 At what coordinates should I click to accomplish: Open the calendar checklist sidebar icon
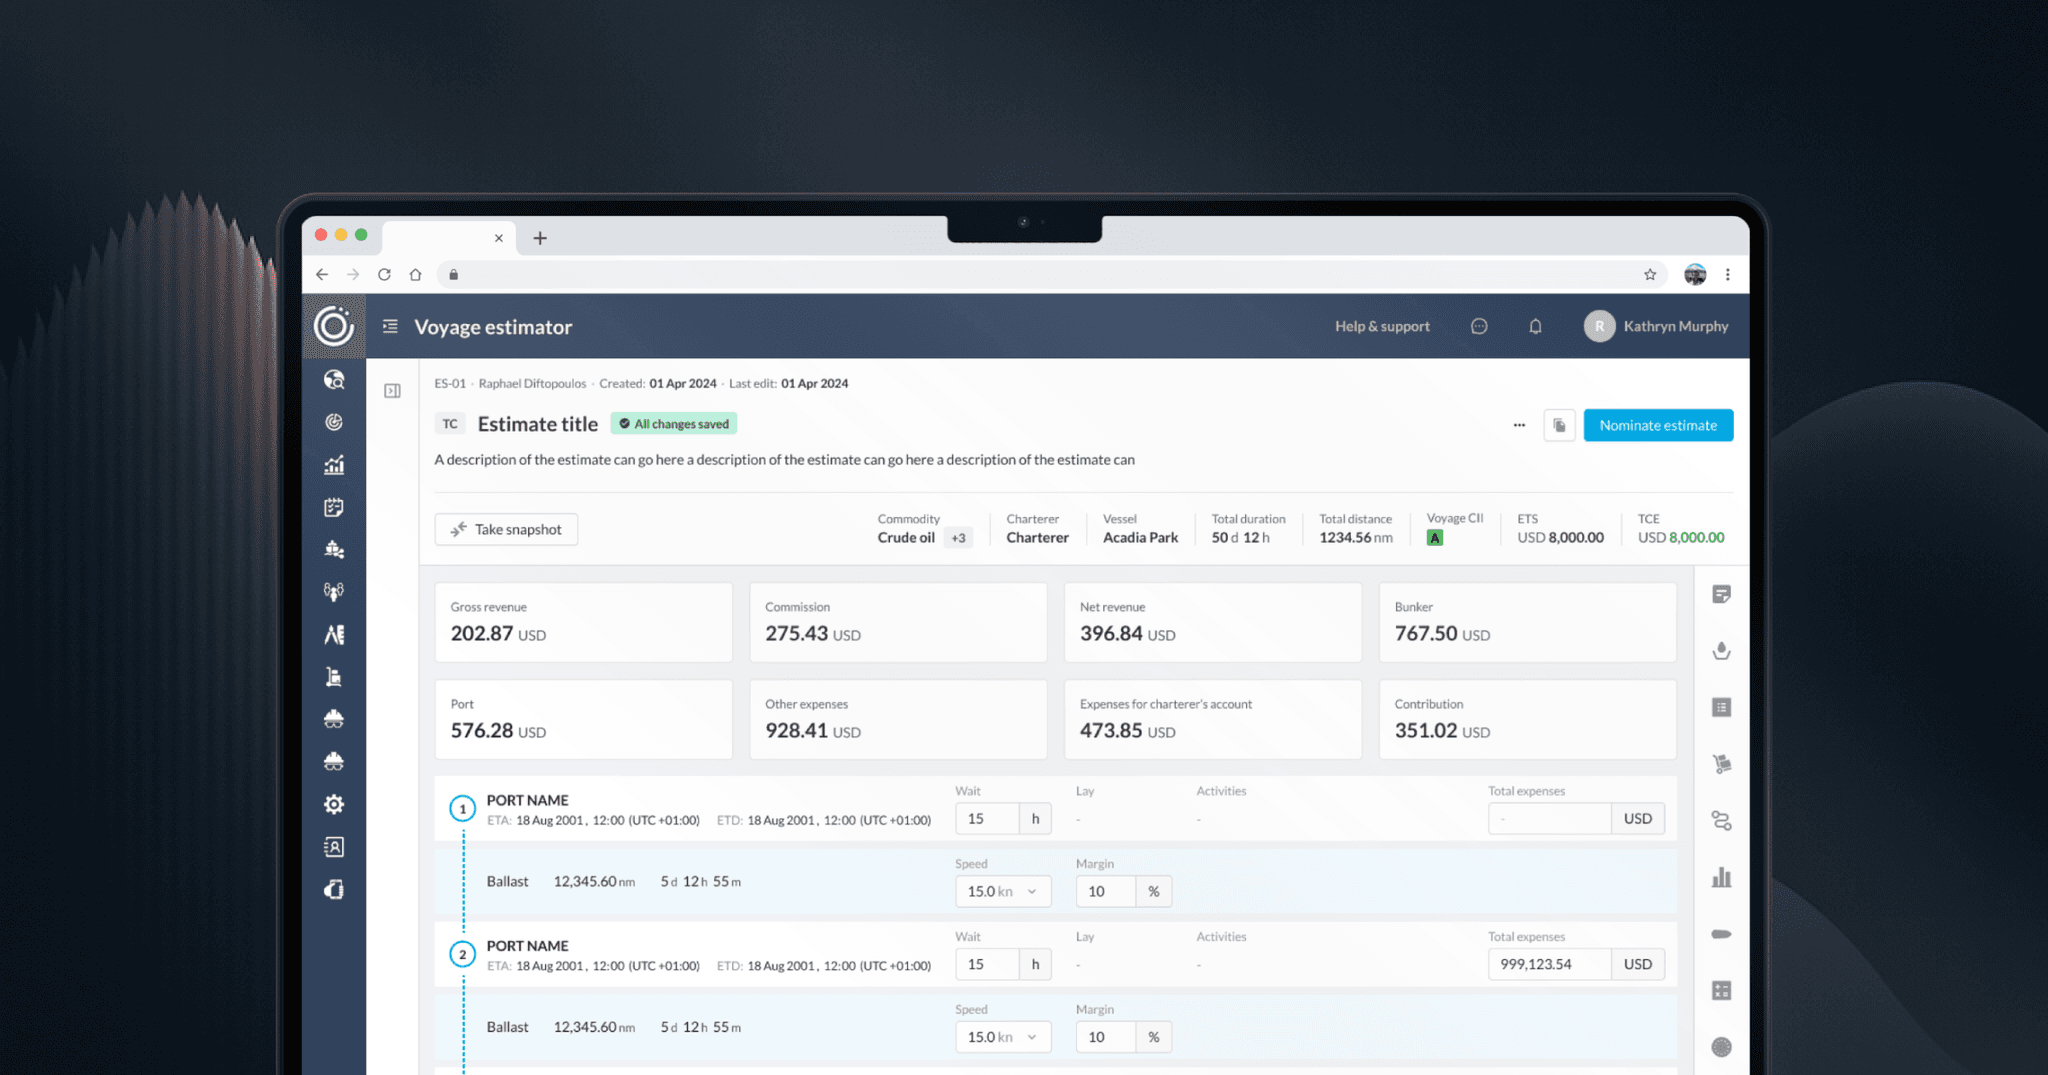pyautogui.click(x=334, y=507)
